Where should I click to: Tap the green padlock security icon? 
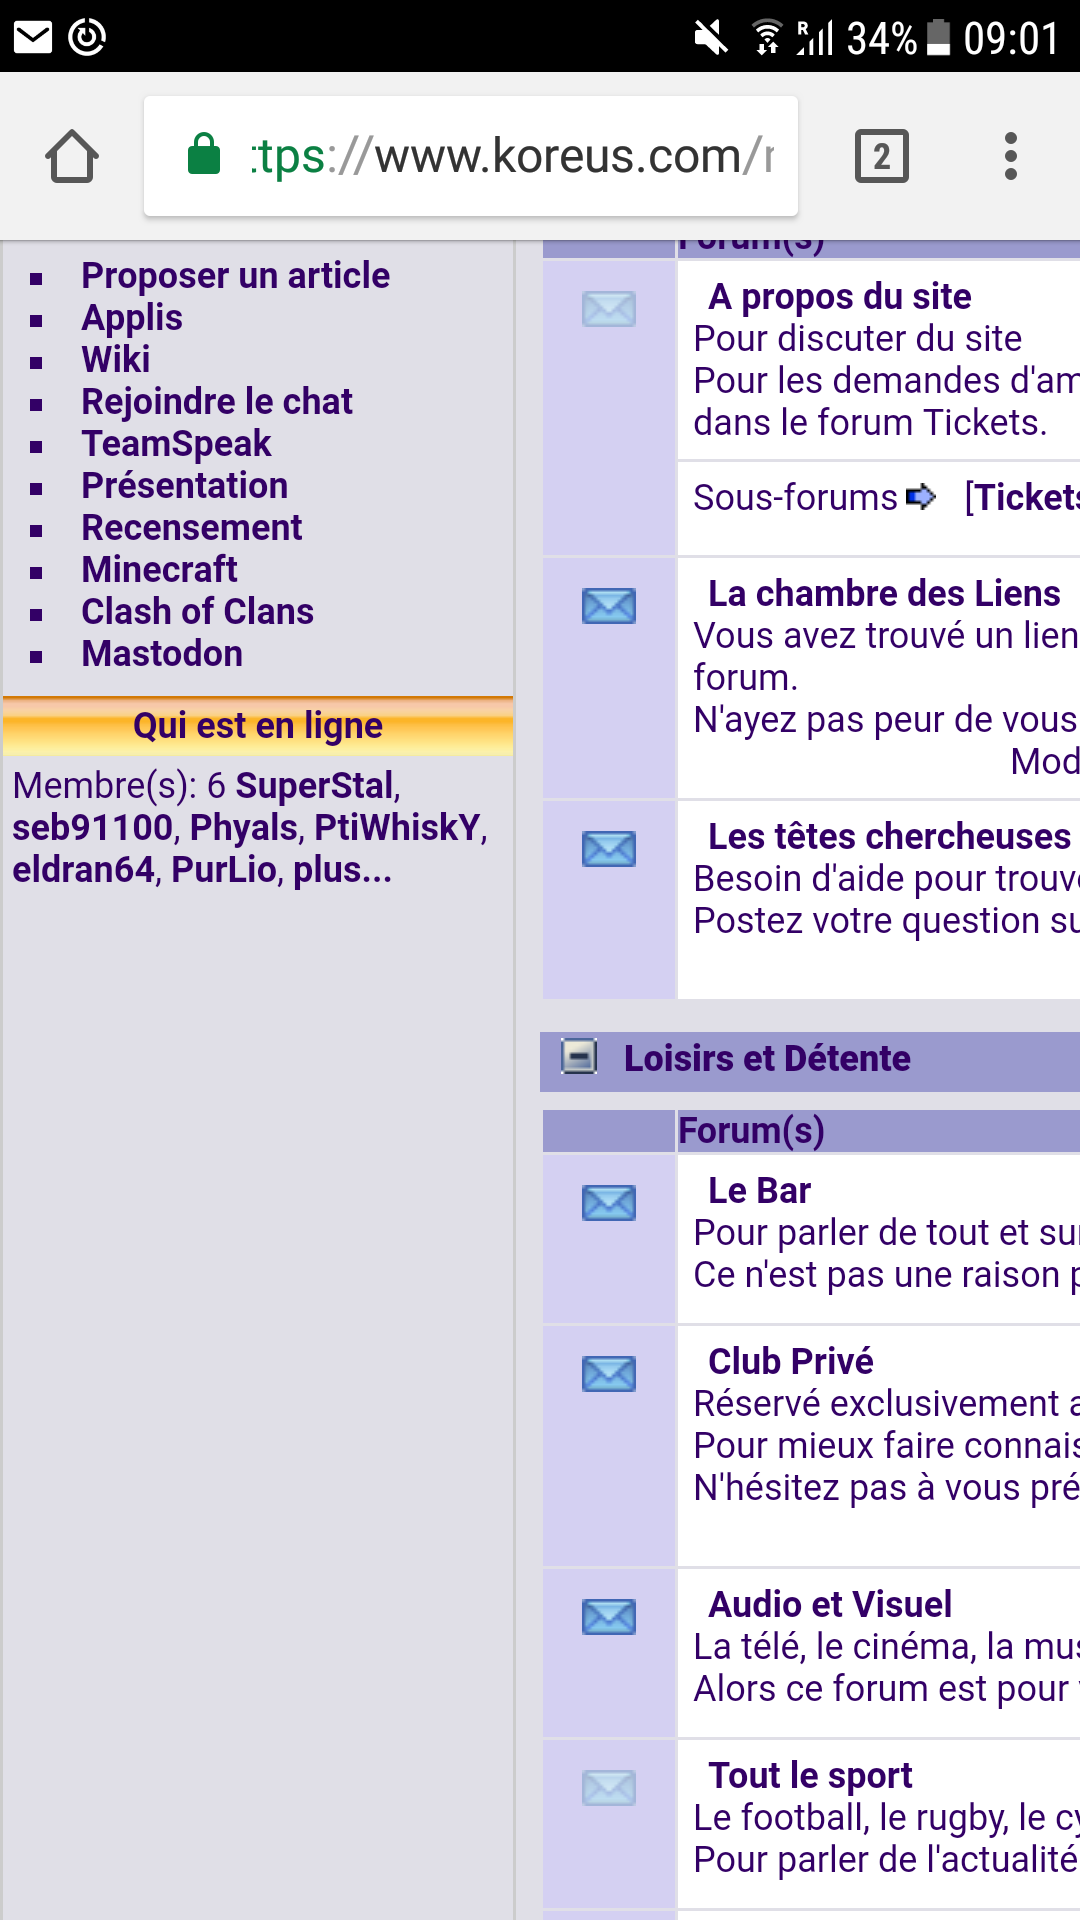[x=204, y=155]
